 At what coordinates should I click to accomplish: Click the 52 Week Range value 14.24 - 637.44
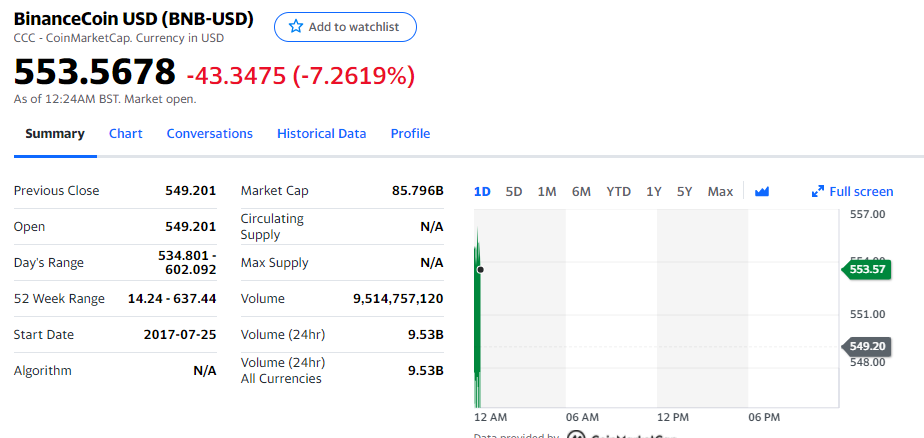(x=172, y=298)
